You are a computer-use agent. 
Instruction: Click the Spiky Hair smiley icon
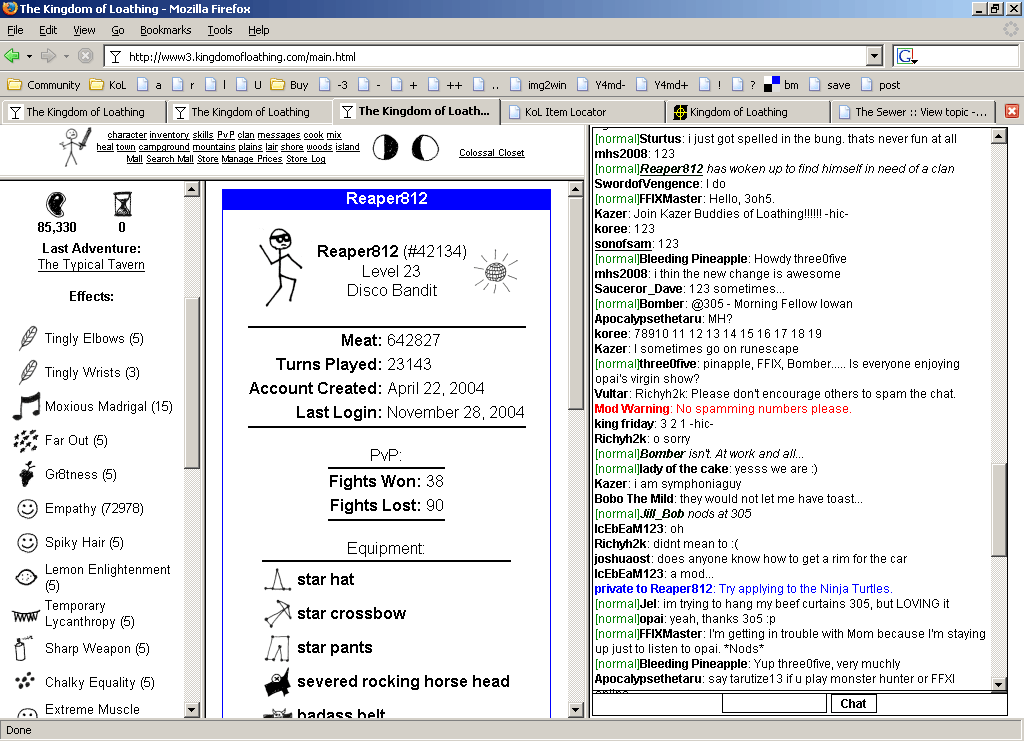pyautogui.click(x=27, y=543)
